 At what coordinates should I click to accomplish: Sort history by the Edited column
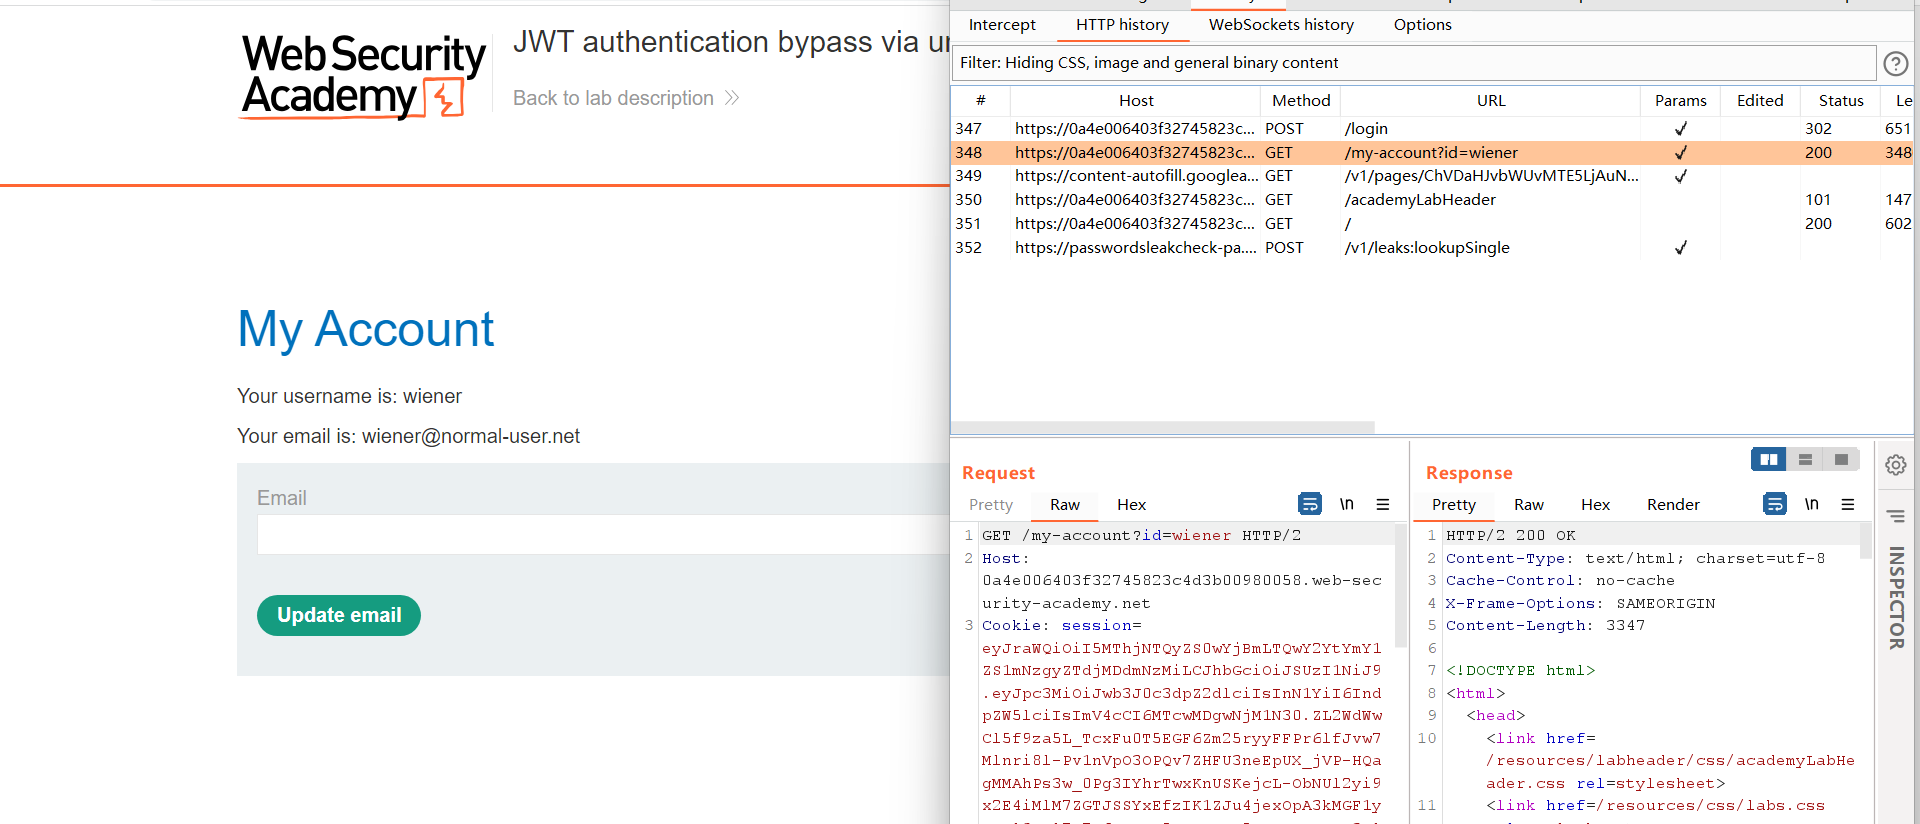pyautogui.click(x=1760, y=100)
